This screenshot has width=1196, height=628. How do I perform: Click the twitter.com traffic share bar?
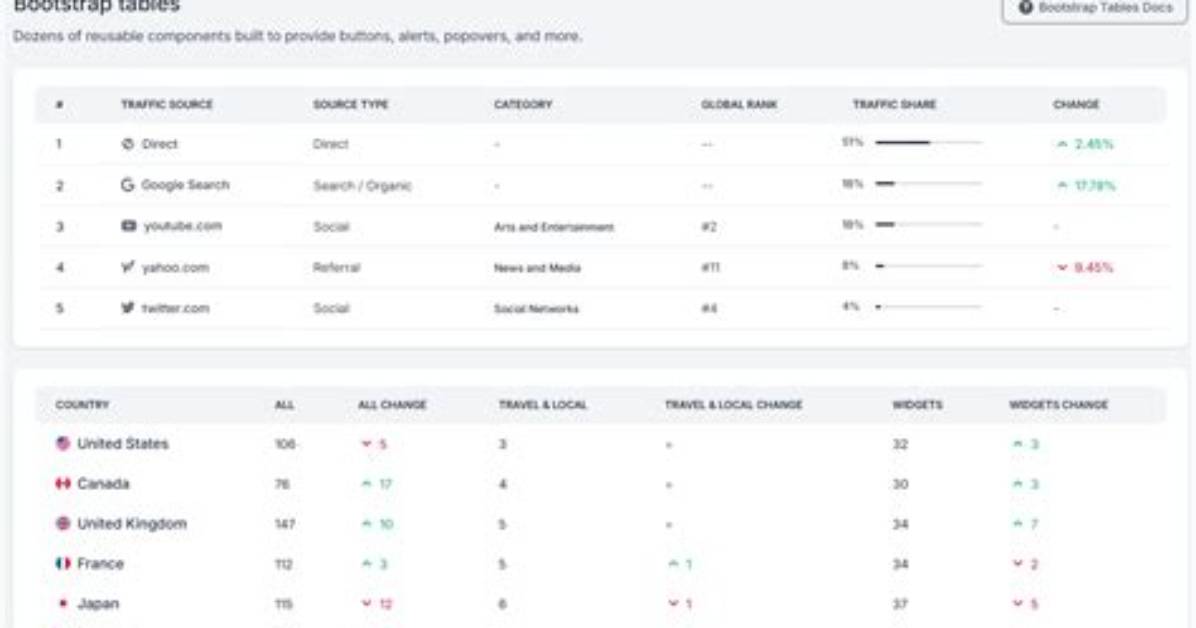[x=928, y=307]
